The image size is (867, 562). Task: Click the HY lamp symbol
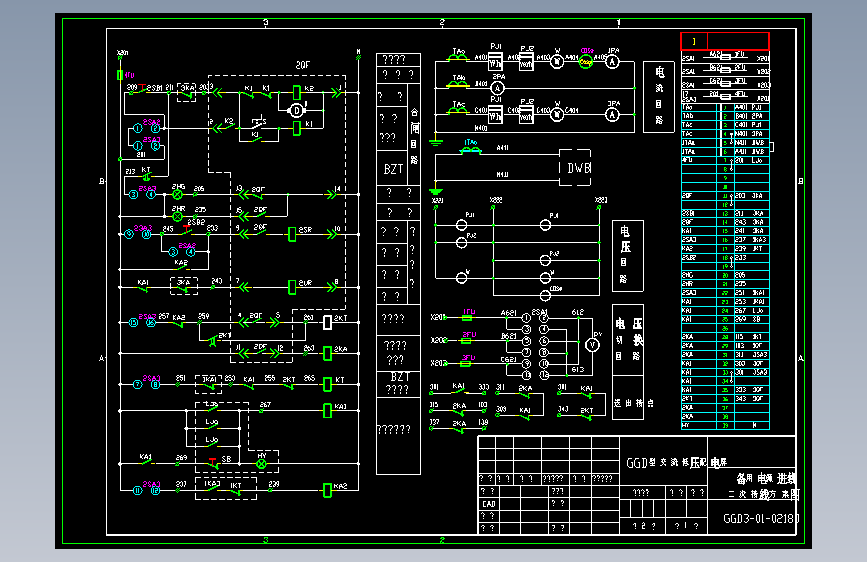tap(262, 464)
